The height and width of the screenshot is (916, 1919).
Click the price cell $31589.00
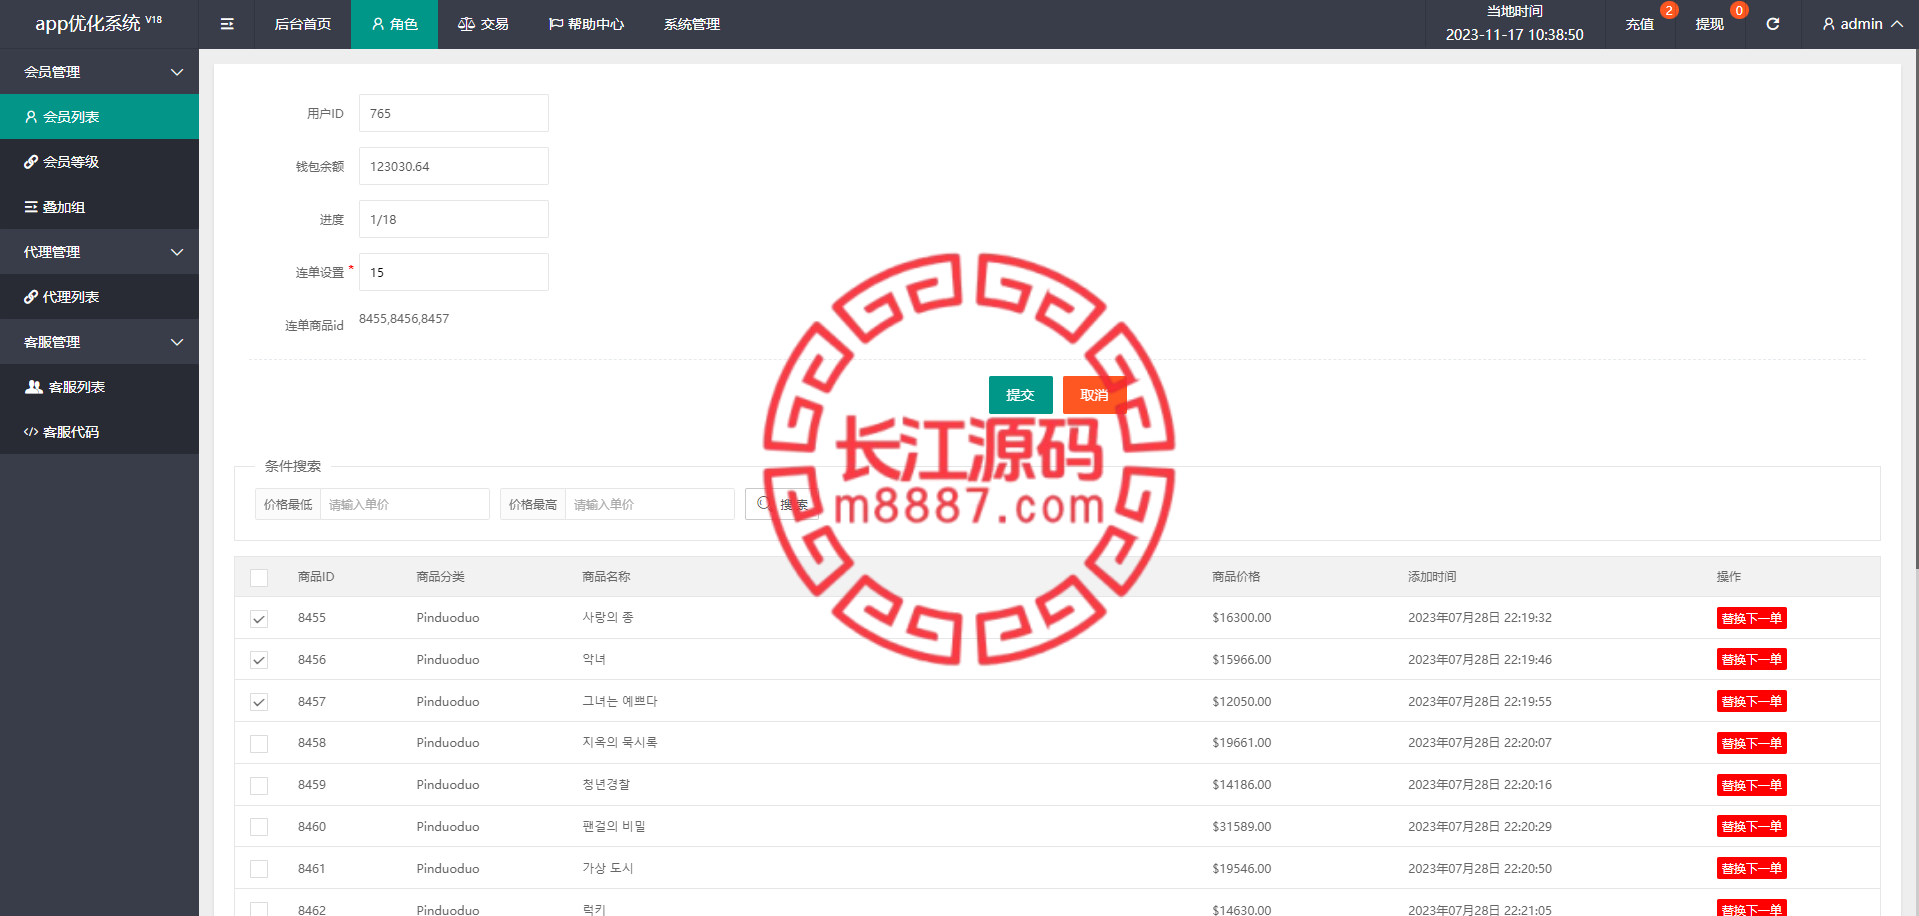(1242, 826)
